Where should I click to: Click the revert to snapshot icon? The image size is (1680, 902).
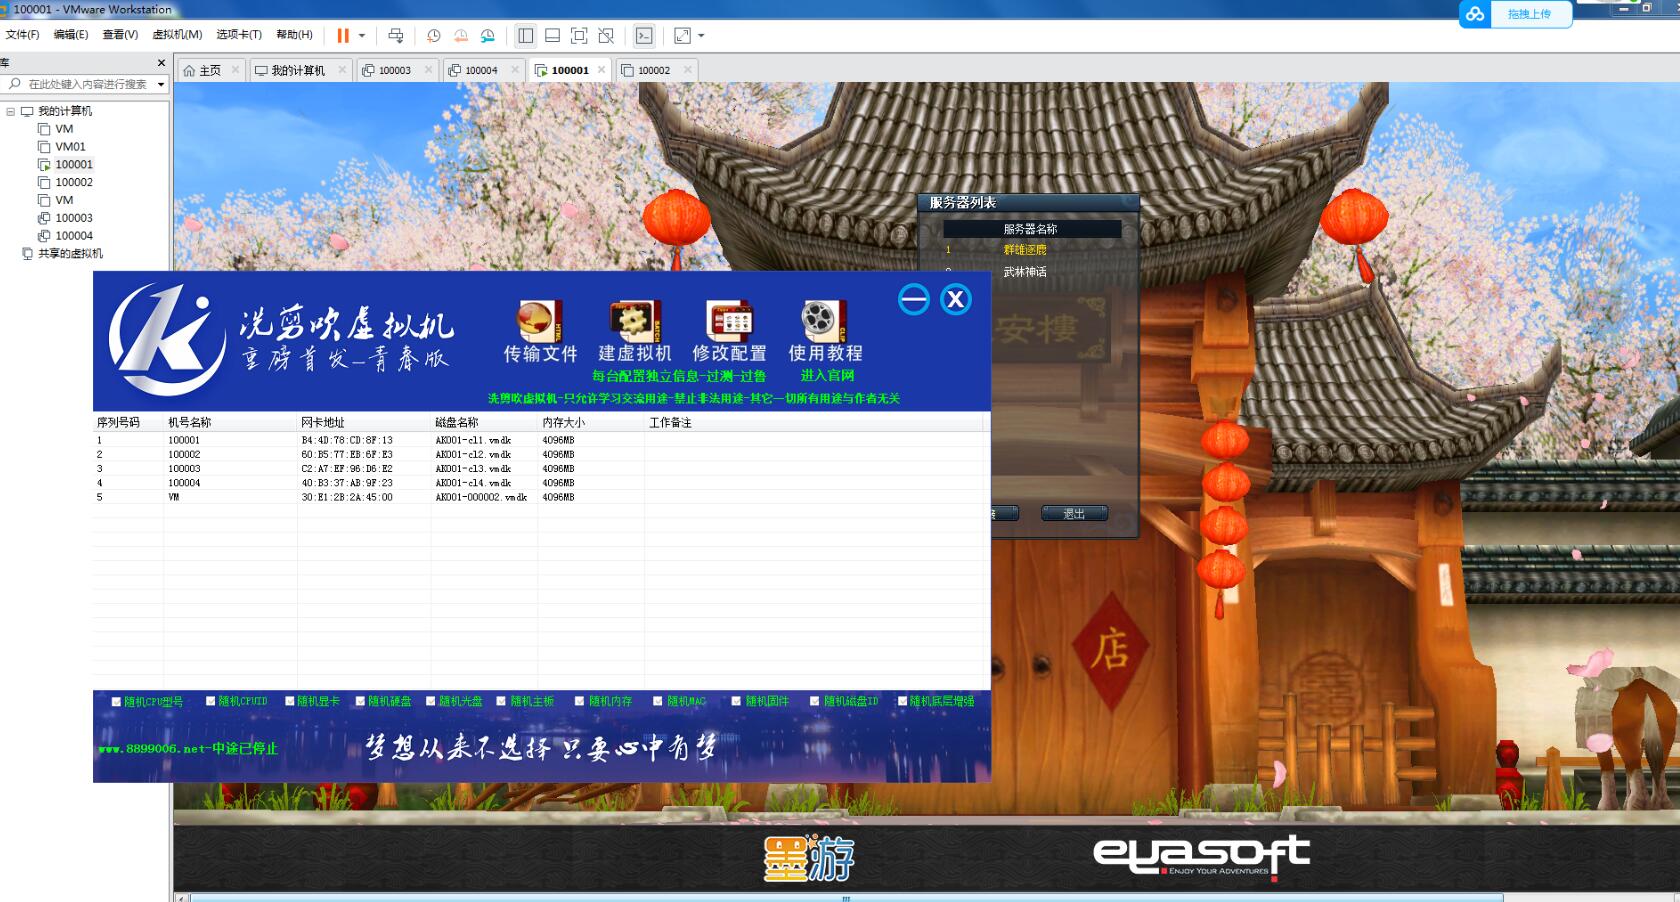click(461, 36)
